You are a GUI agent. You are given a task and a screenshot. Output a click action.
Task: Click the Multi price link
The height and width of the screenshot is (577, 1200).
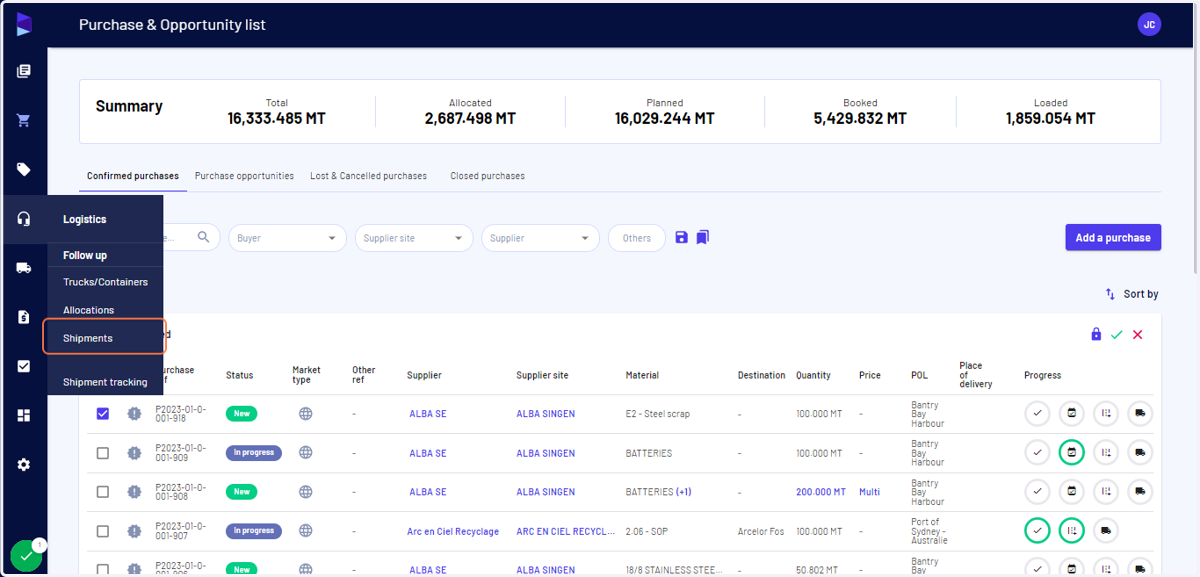869,492
